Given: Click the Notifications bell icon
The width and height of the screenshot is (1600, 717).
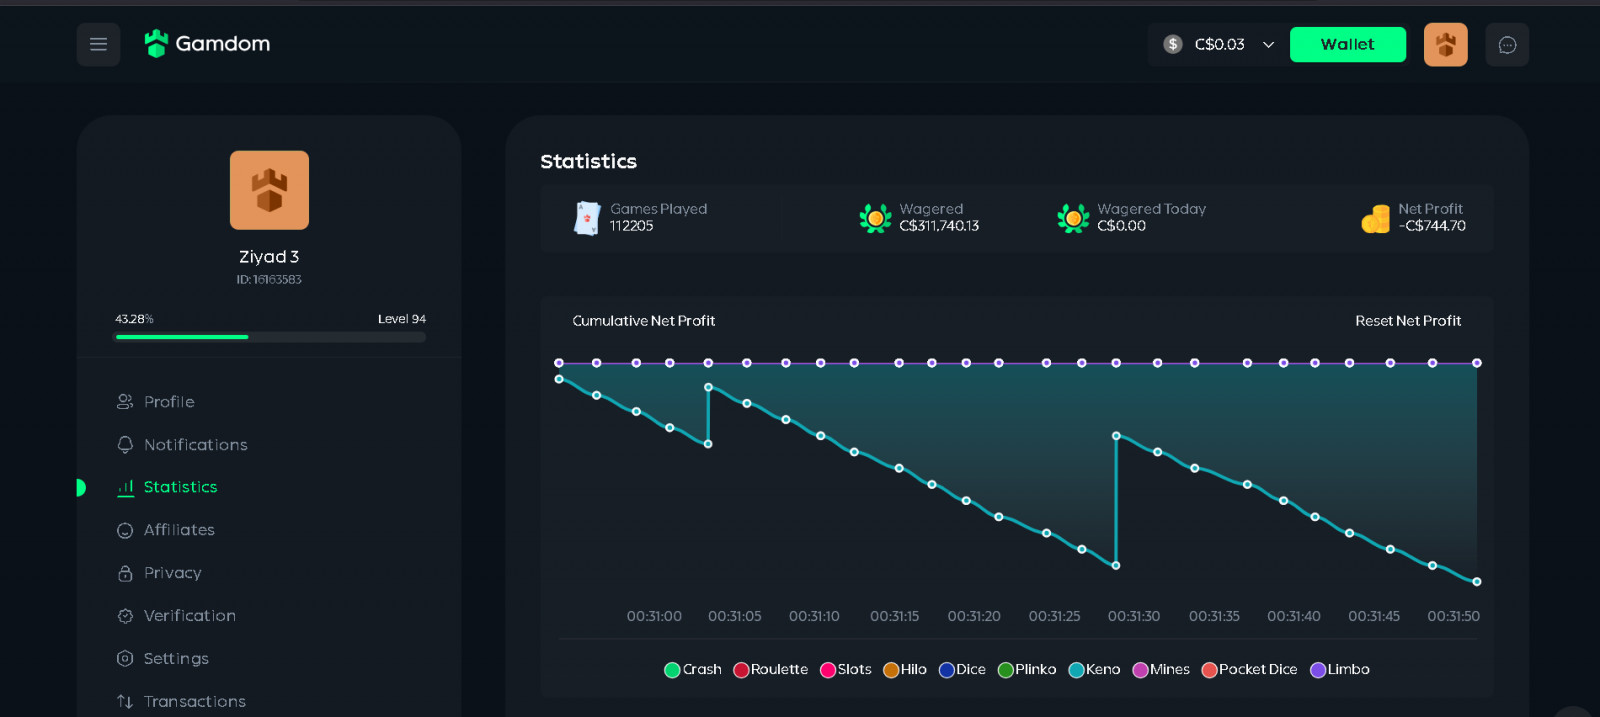Looking at the screenshot, I should [x=125, y=445].
